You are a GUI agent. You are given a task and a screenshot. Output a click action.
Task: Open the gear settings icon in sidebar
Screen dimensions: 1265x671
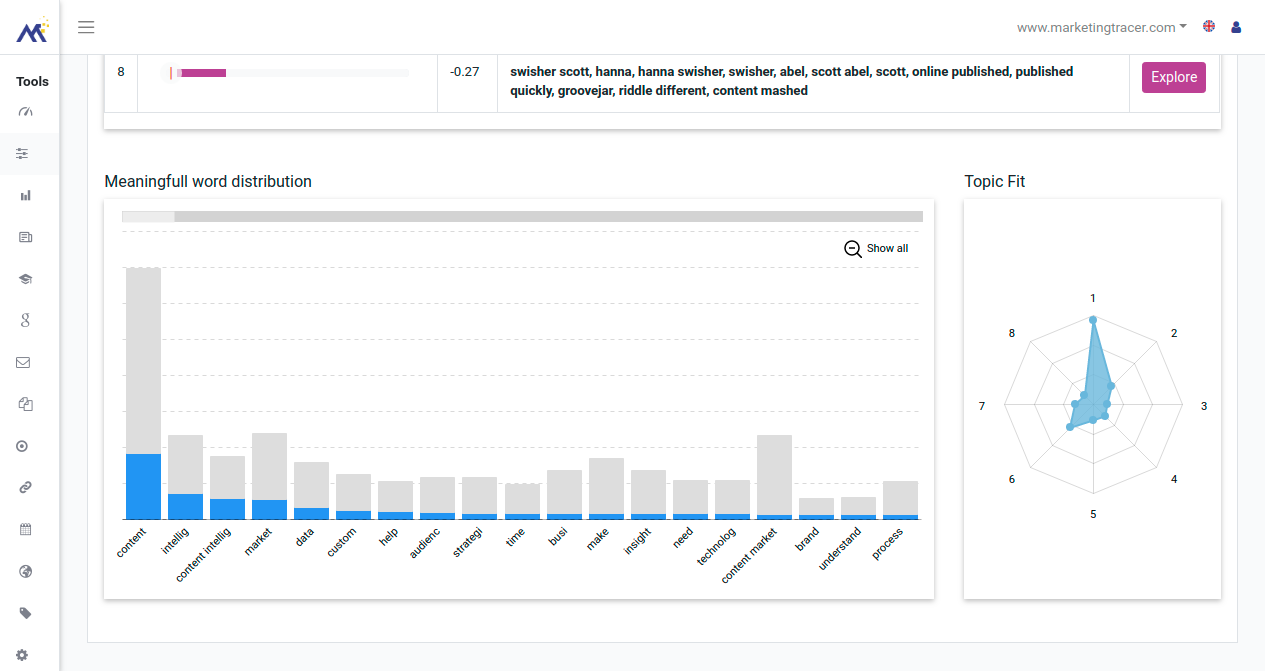pos(22,656)
